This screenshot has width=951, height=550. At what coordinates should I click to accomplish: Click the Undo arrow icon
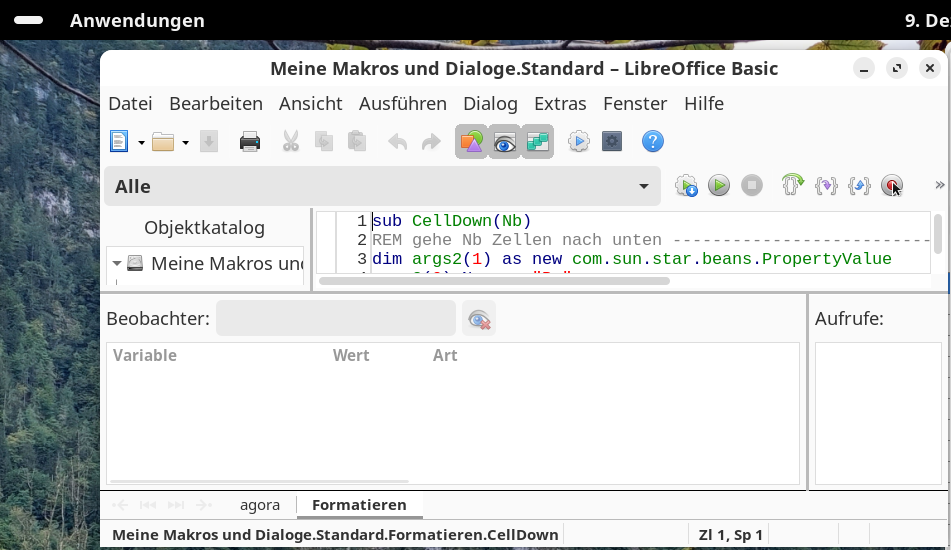[398, 142]
